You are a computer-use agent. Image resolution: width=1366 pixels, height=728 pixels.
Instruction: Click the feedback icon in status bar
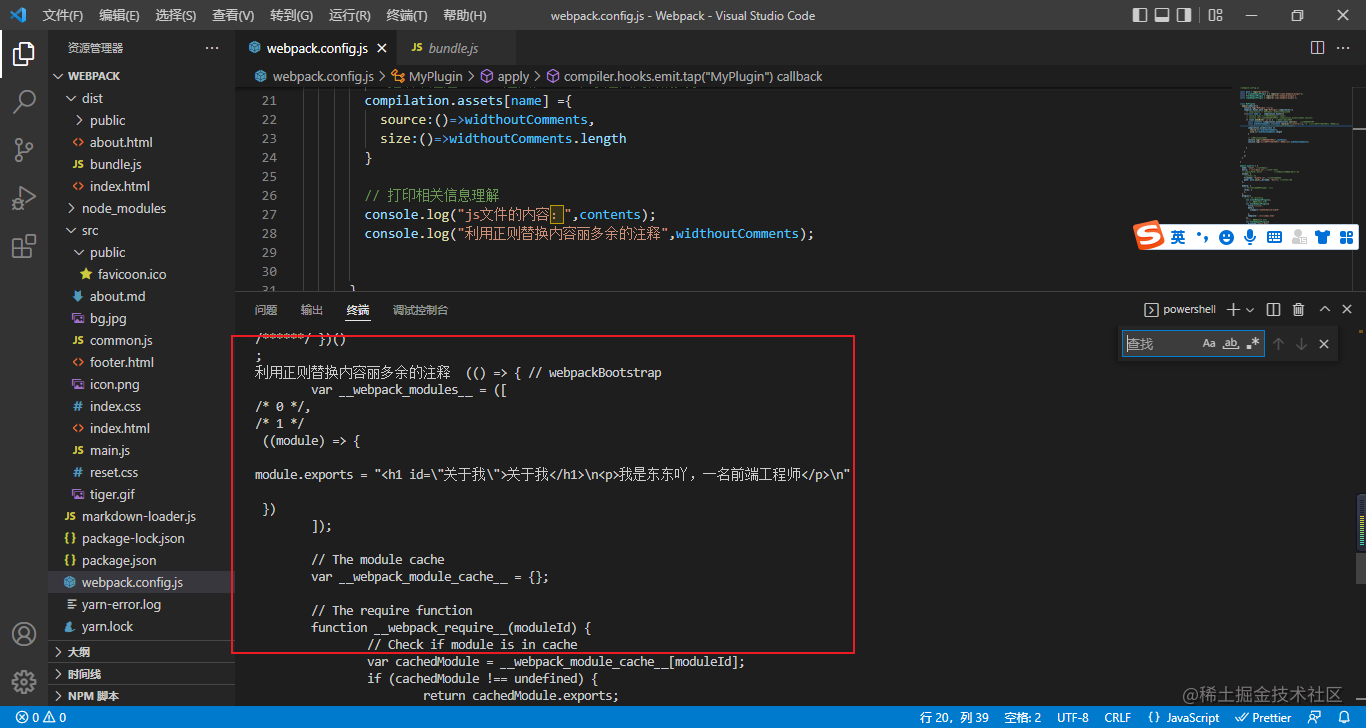pyautogui.click(x=1315, y=717)
